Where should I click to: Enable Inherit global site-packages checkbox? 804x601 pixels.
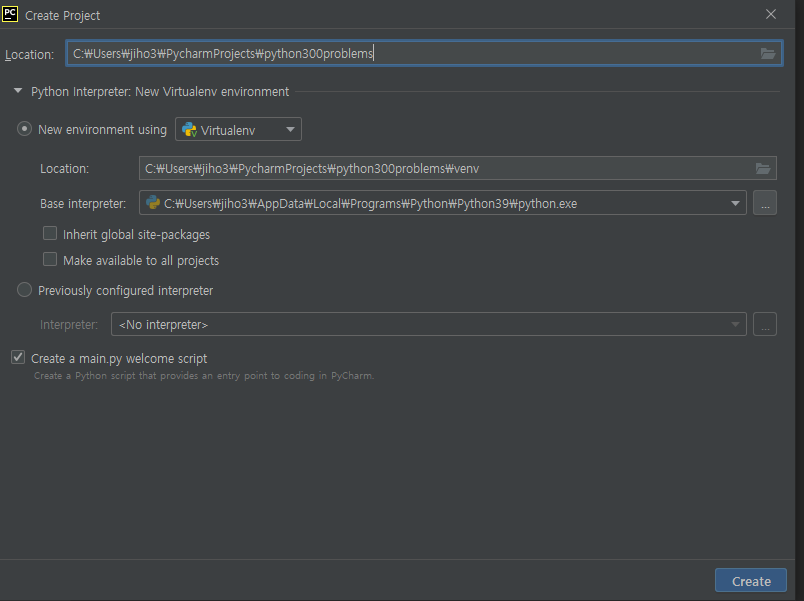tap(50, 233)
